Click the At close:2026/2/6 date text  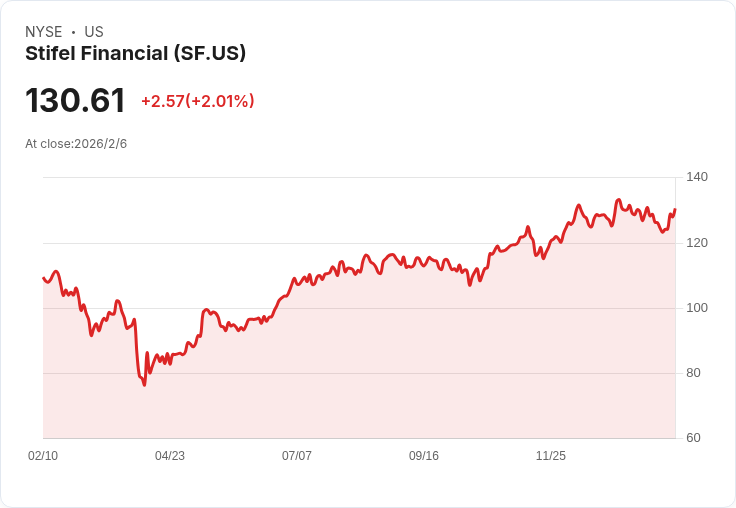click(76, 144)
